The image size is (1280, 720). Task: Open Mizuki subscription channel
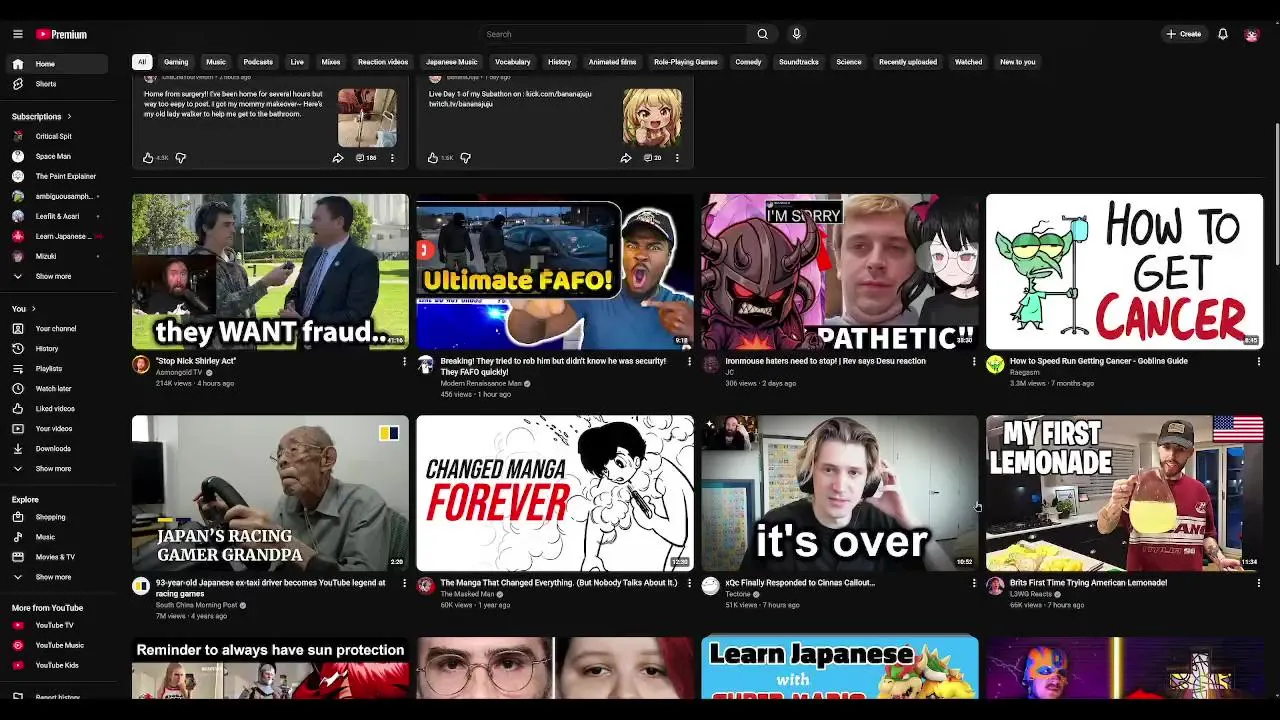pyautogui.click(x=55, y=256)
